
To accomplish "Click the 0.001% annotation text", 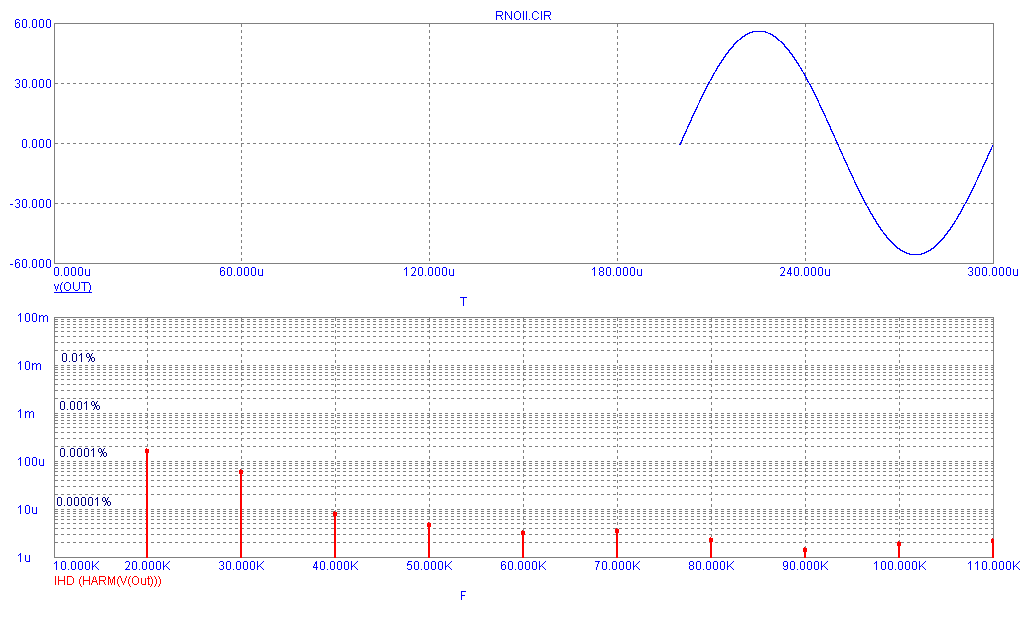I will (79, 406).
